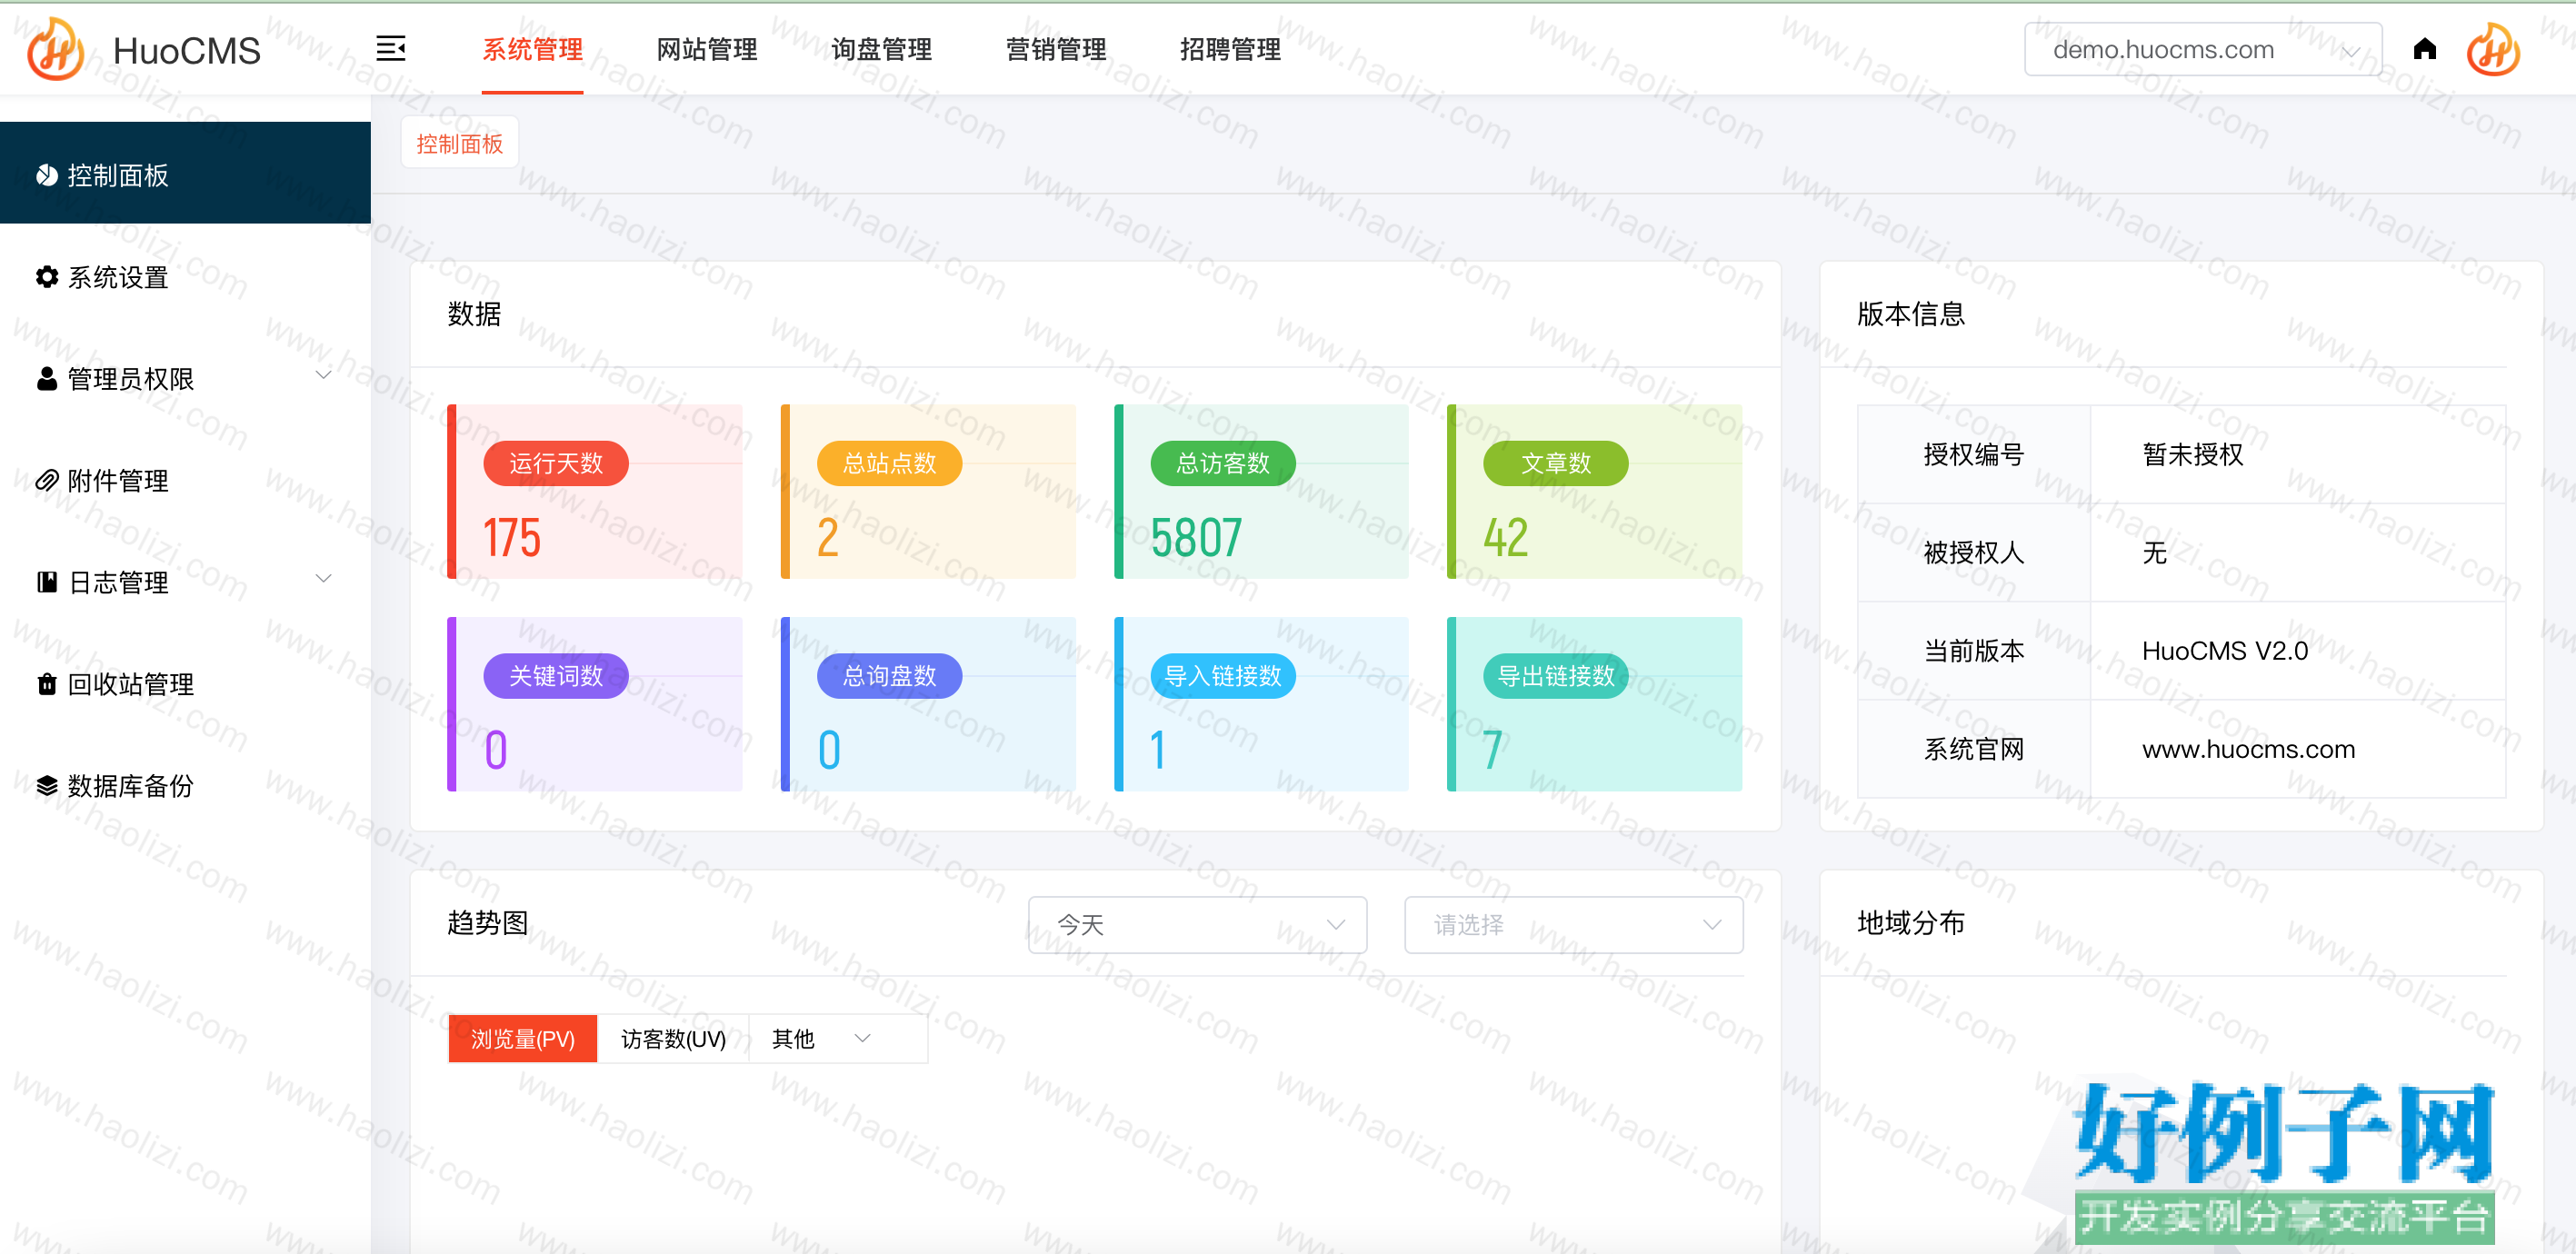
Task: Click the 暂未授权 authorization value
Action: tap(2192, 454)
